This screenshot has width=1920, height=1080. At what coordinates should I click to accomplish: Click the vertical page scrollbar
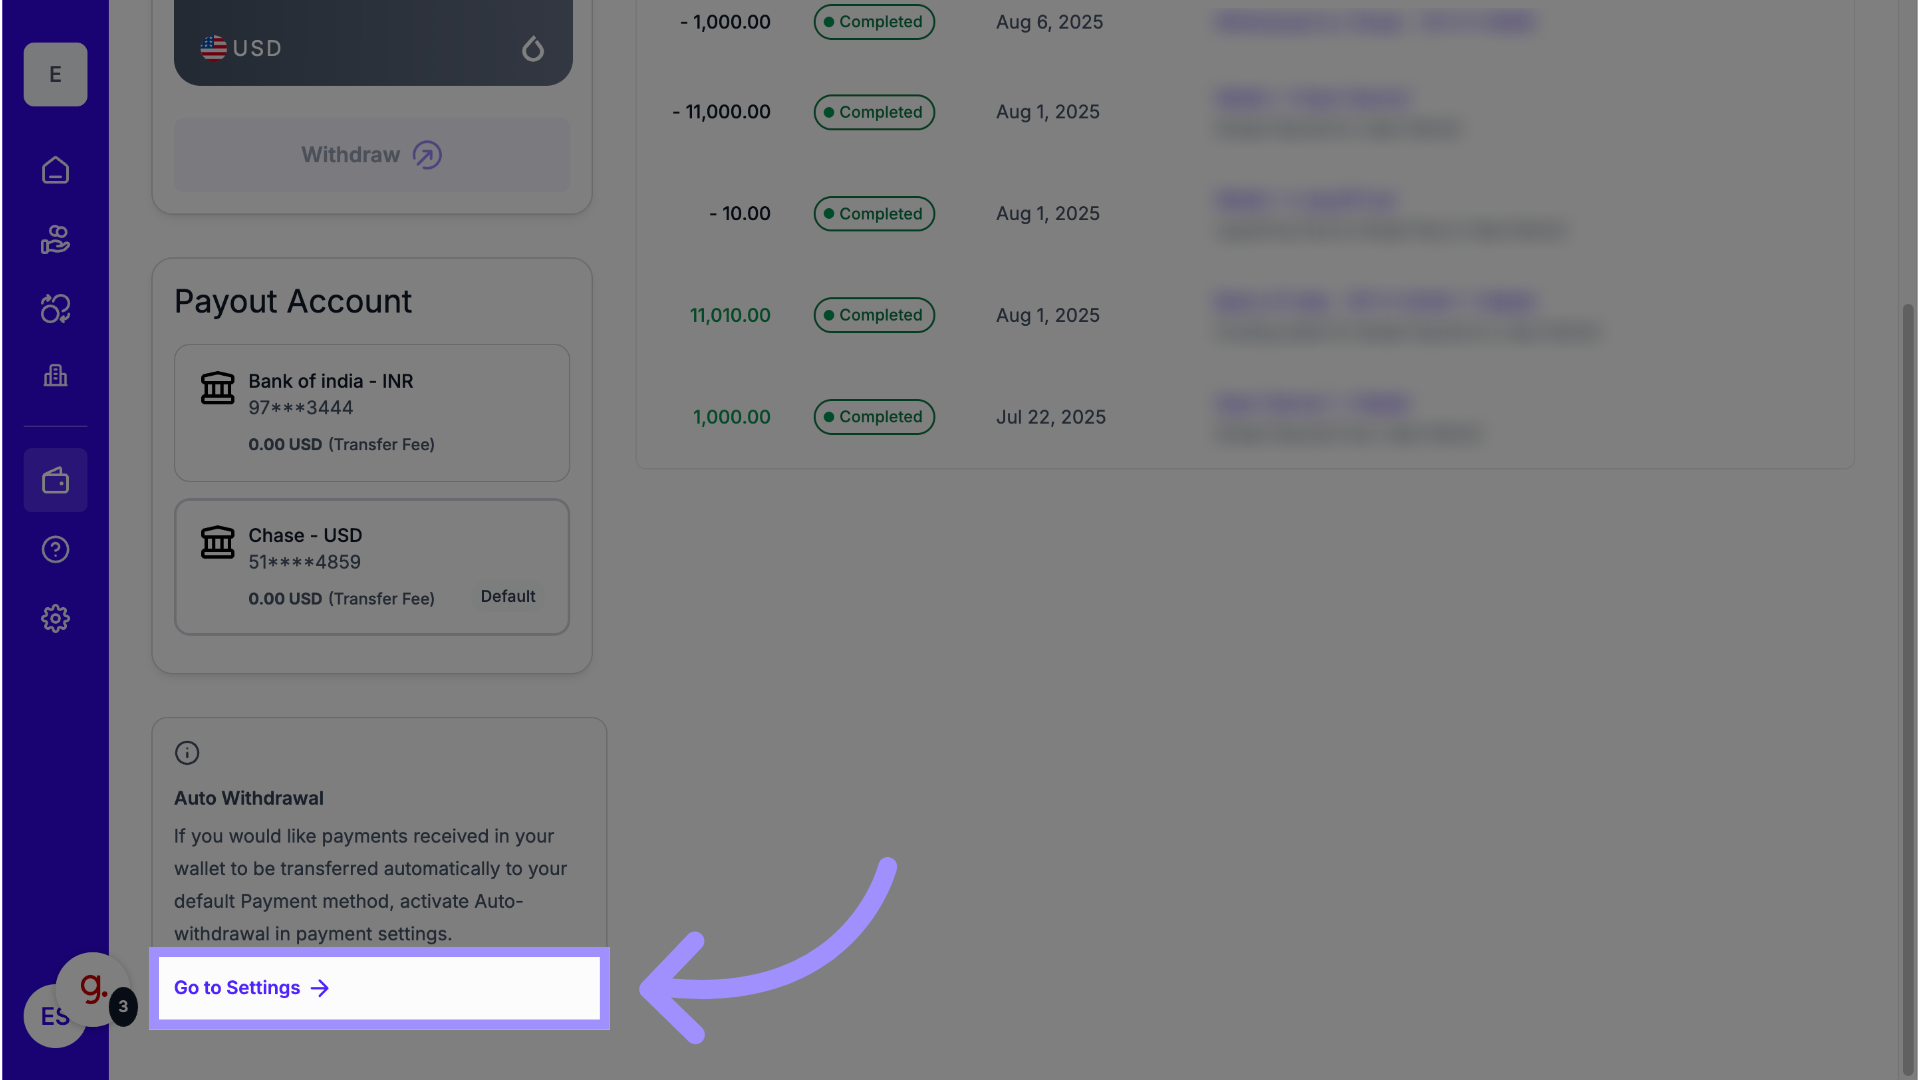tap(1908, 680)
